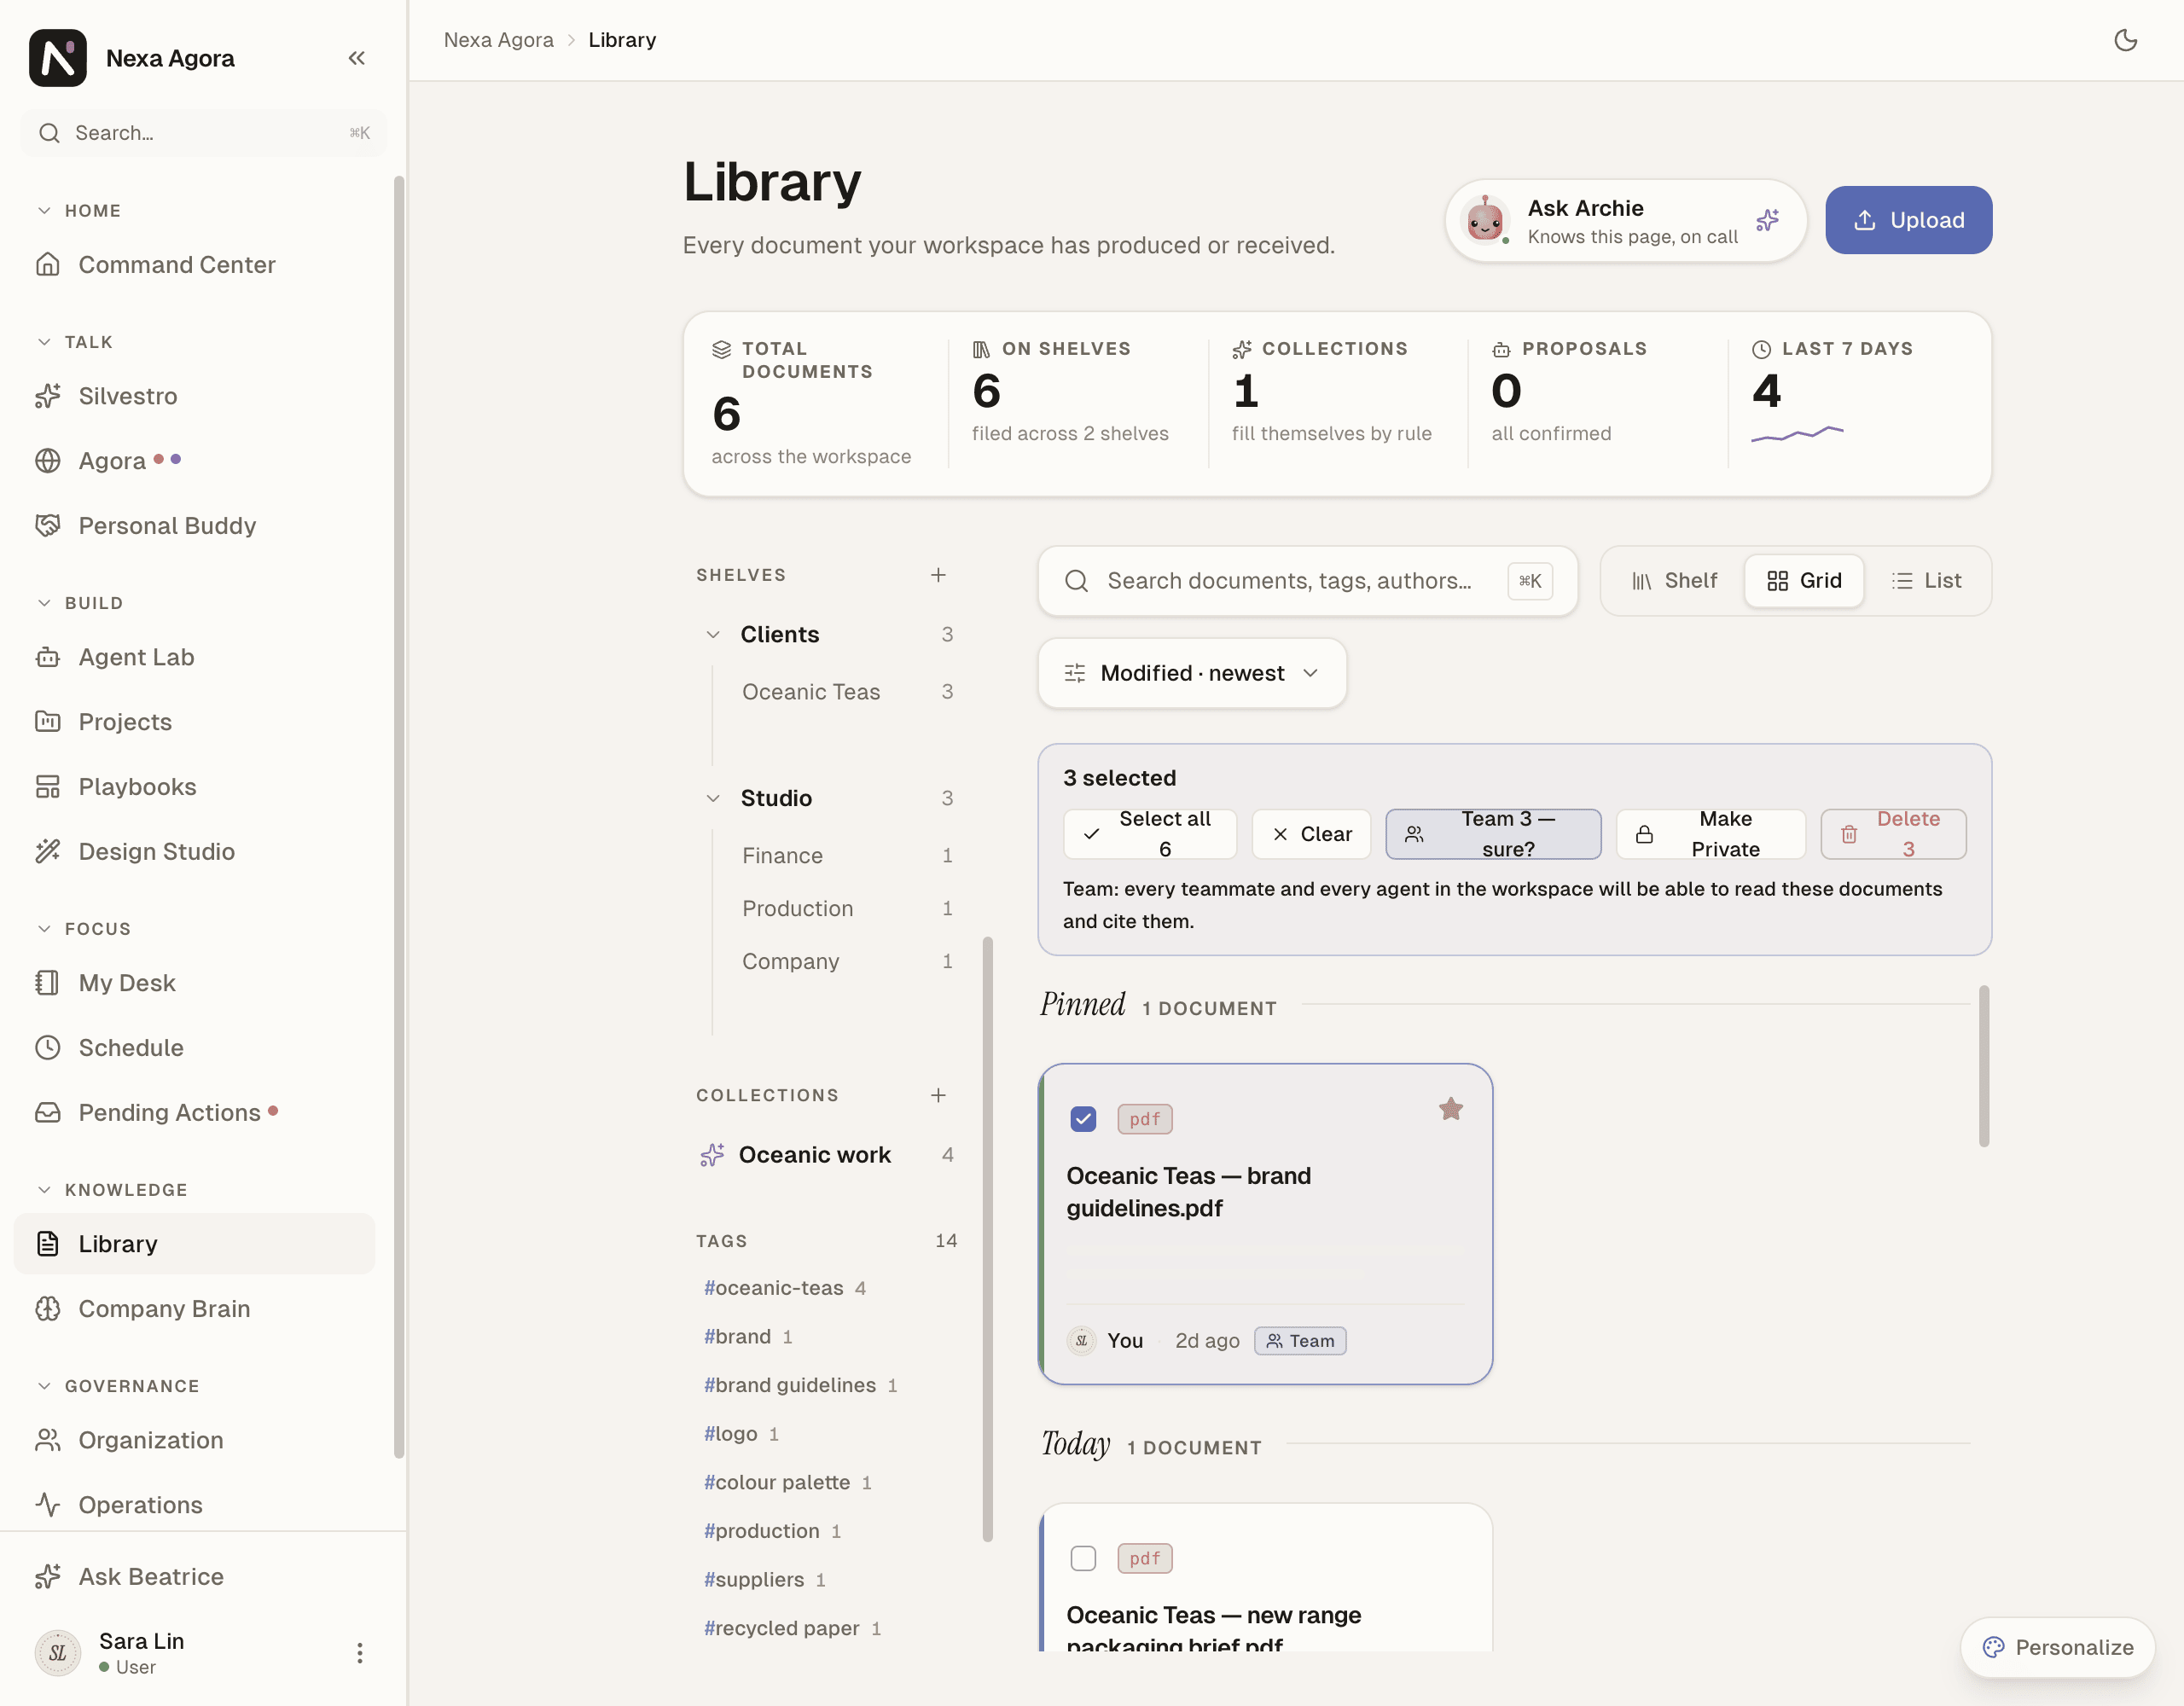Open the Personalize palette button
The width and height of the screenshot is (2184, 1706).
coord(2057,1647)
